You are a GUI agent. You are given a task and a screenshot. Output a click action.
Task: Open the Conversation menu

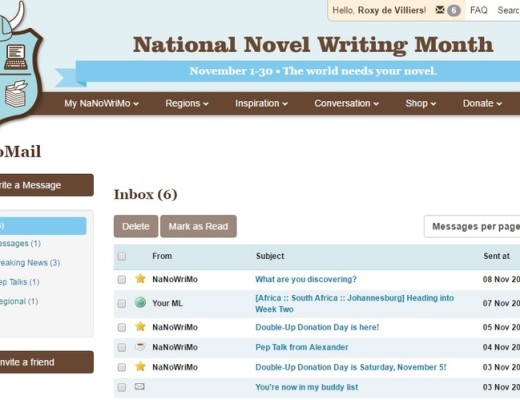[x=346, y=104]
